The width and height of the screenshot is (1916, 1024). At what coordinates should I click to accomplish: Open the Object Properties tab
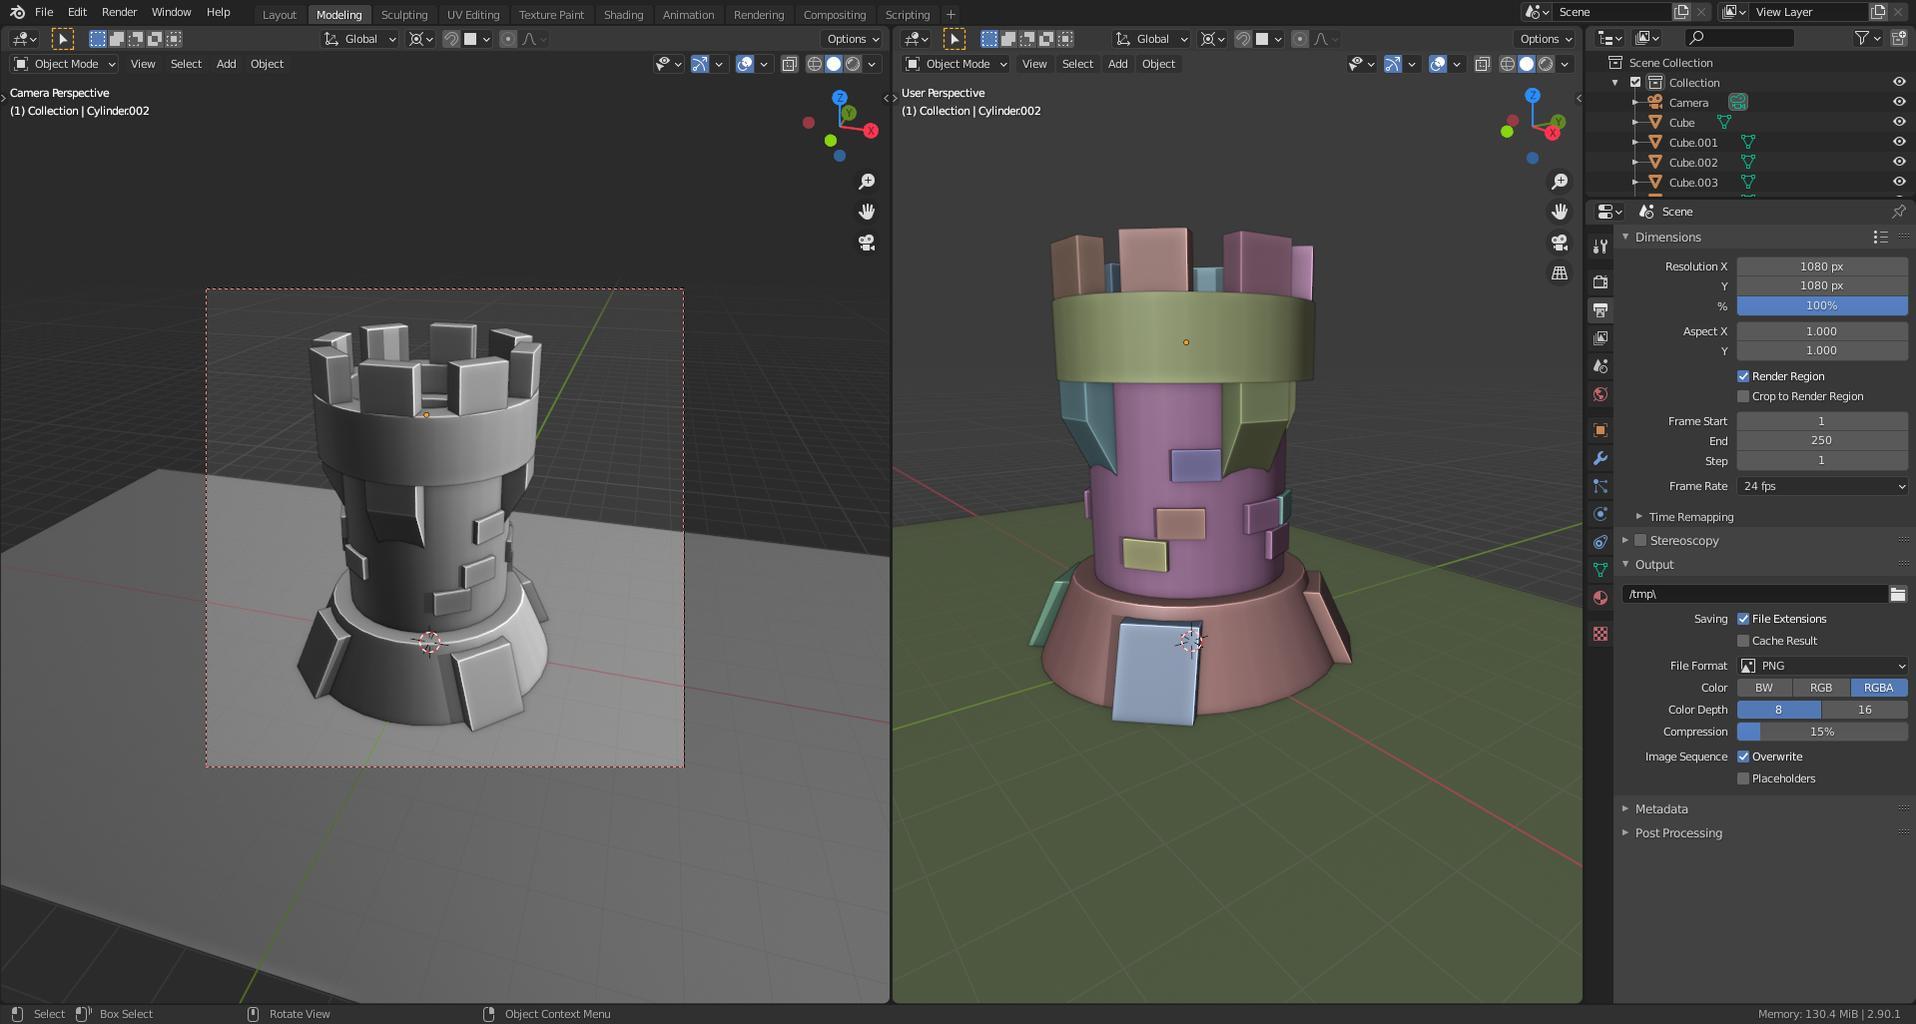(x=1600, y=430)
